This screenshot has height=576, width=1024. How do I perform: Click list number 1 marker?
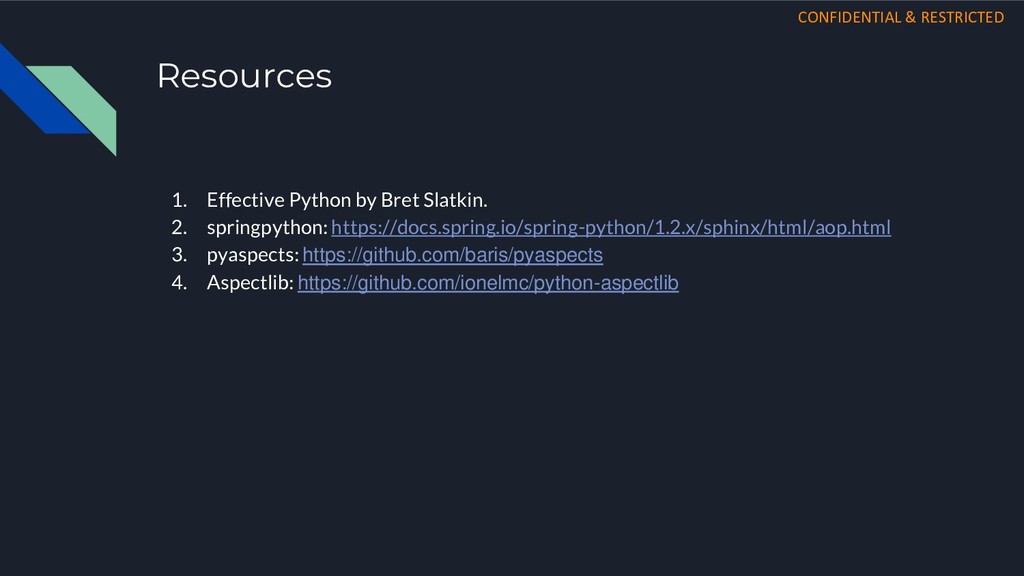179,200
